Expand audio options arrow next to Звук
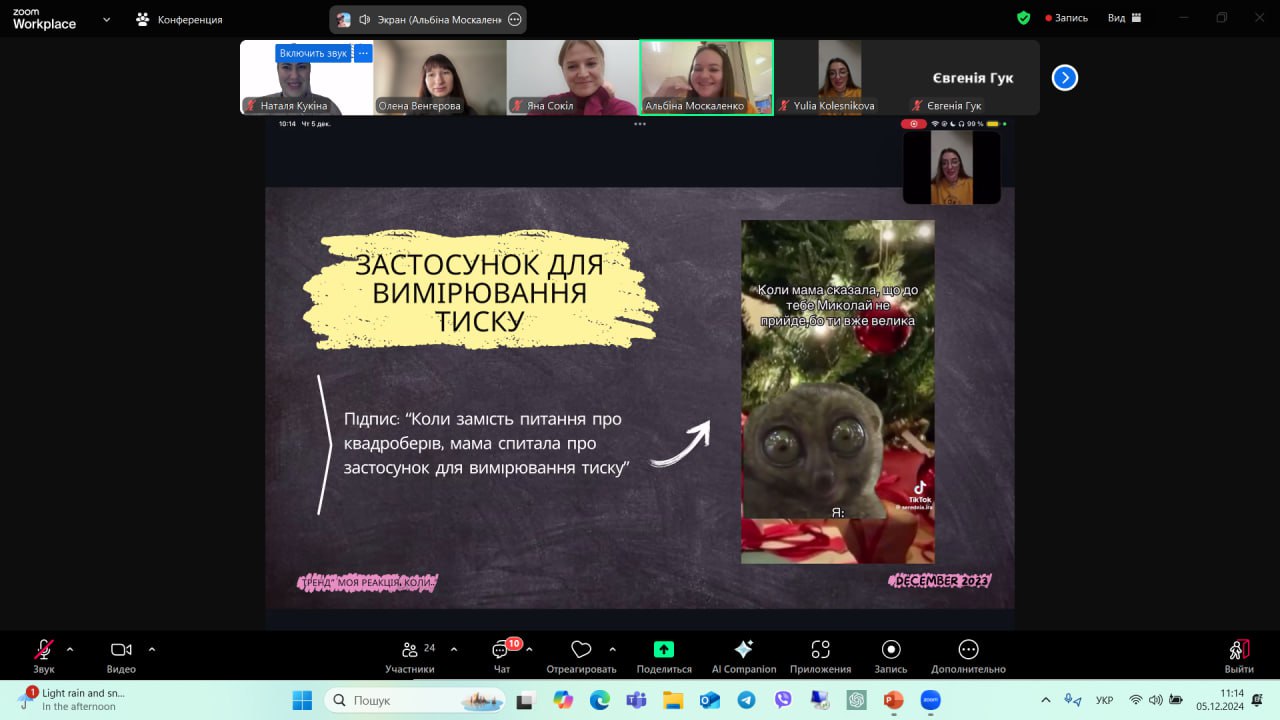 click(x=70, y=649)
